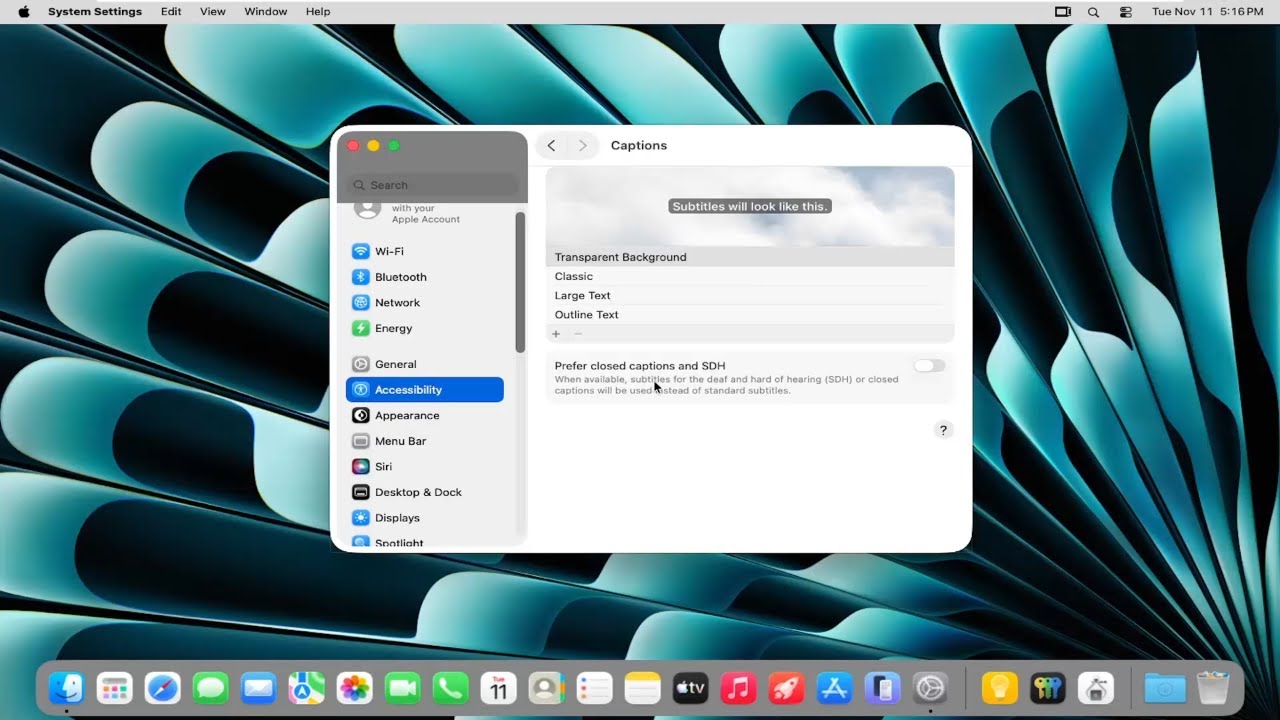Screen dimensions: 1280x720
Task: Select Accessibility in the sidebar
Action: click(425, 390)
